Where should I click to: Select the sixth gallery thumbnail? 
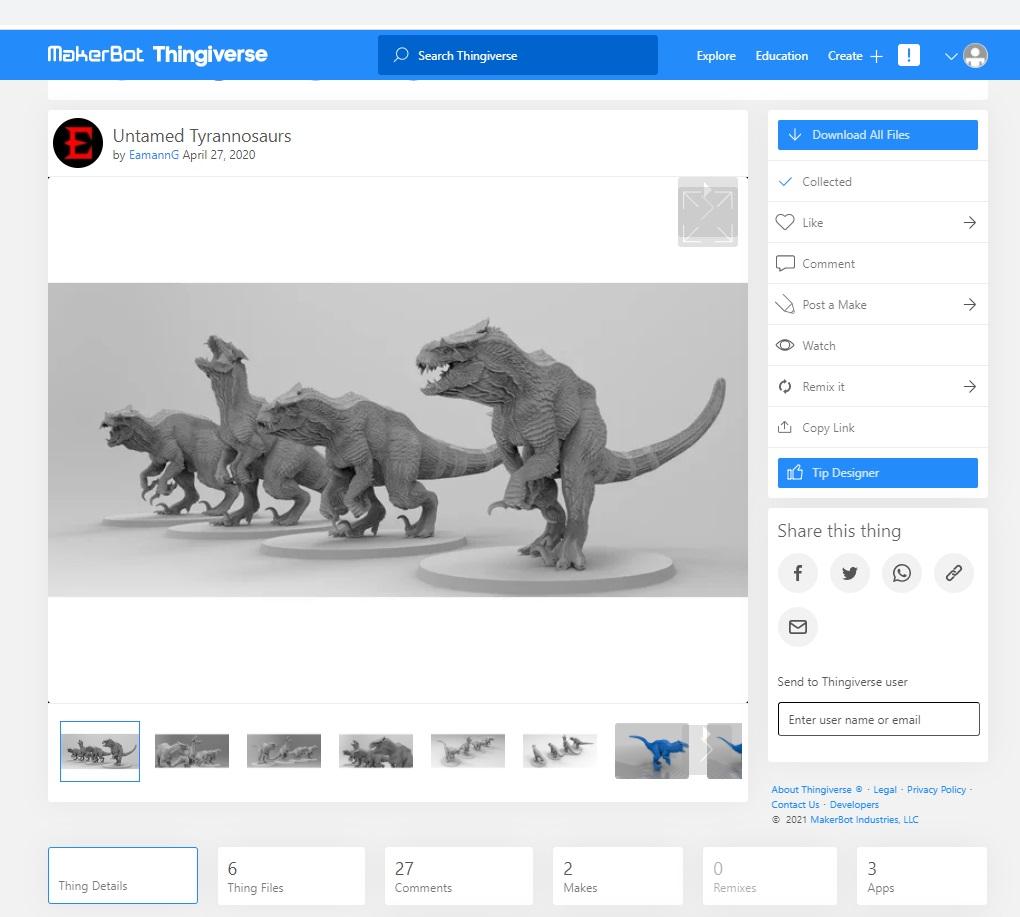[559, 751]
